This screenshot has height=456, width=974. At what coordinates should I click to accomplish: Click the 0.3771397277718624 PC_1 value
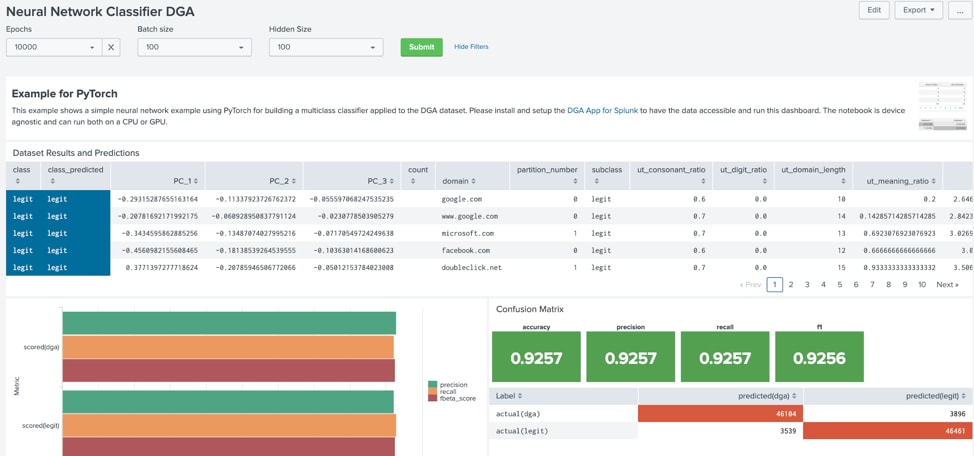point(160,268)
